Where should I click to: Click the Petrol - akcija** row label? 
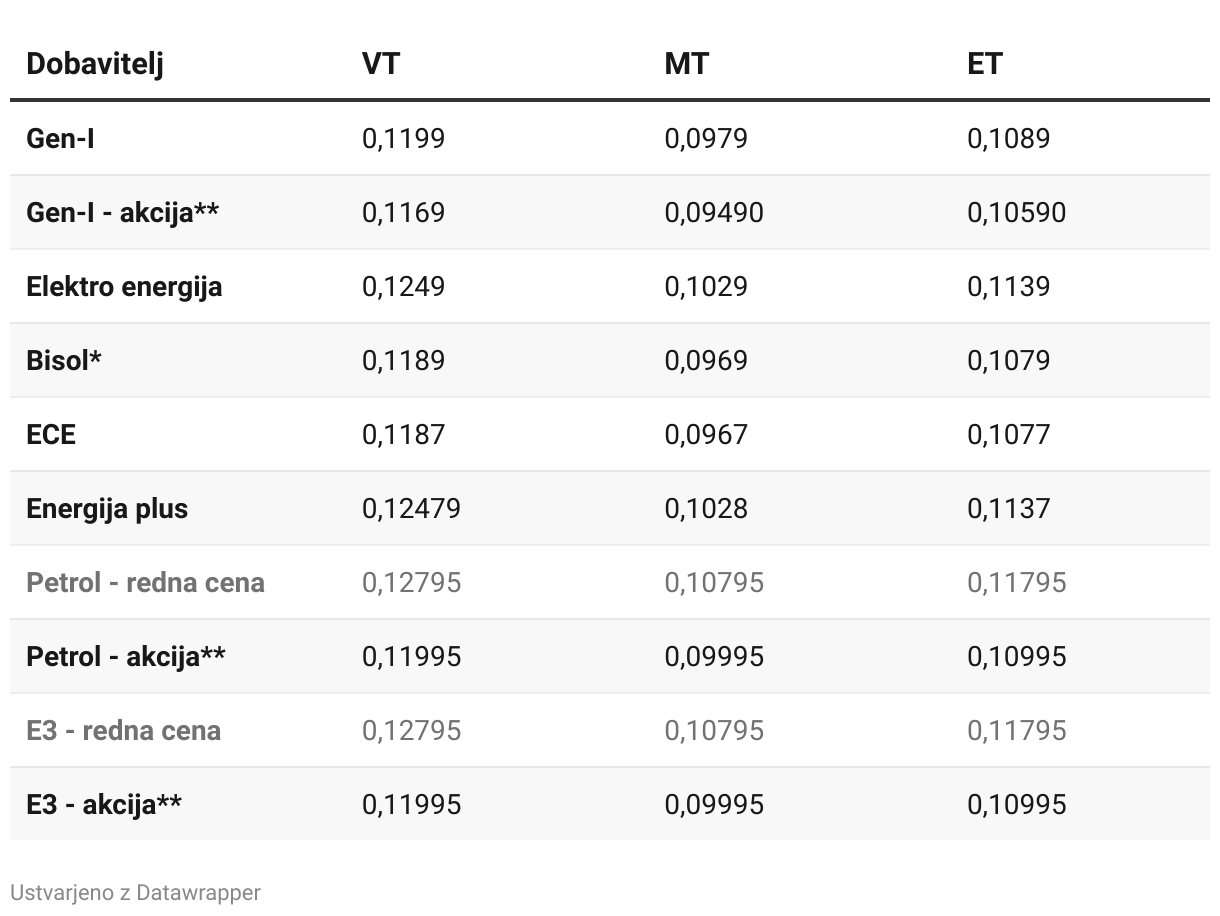click(x=126, y=656)
